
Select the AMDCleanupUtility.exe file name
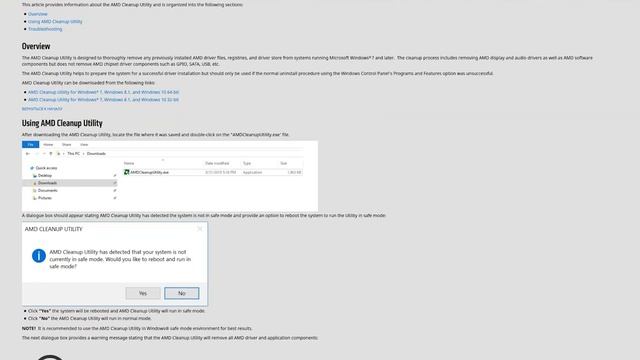(149, 173)
